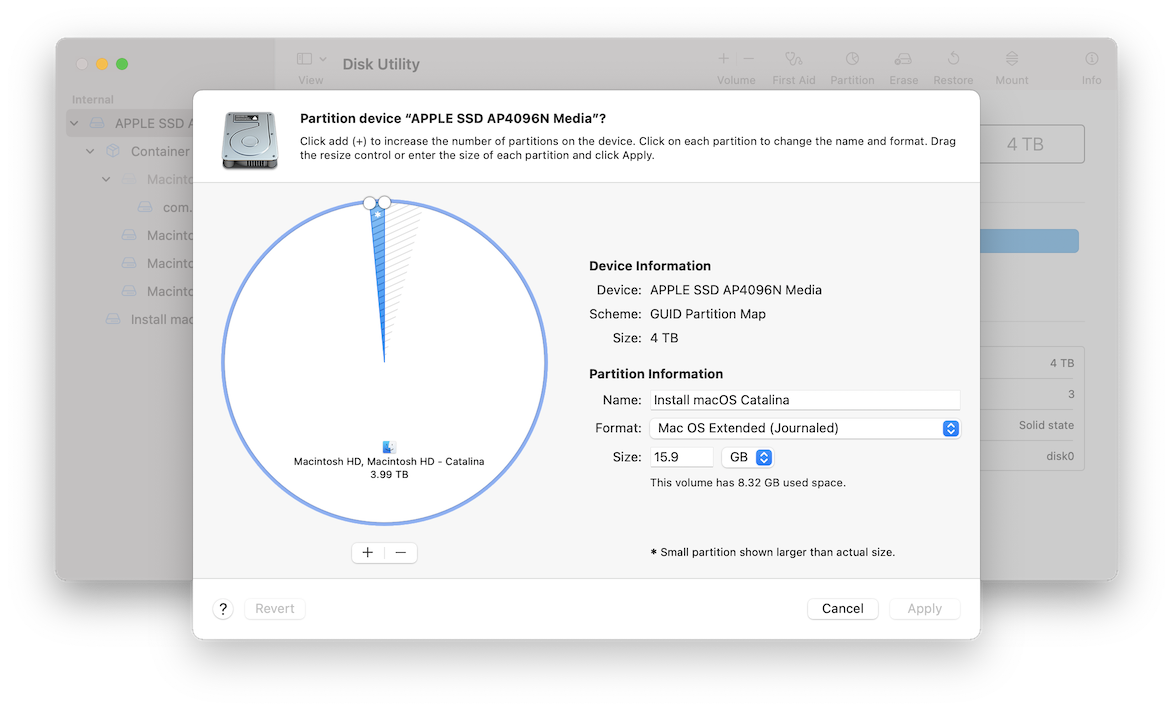Click the Restore toolbar icon
1173x713 pixels.
pyautogui.click(x=953, y=58)
